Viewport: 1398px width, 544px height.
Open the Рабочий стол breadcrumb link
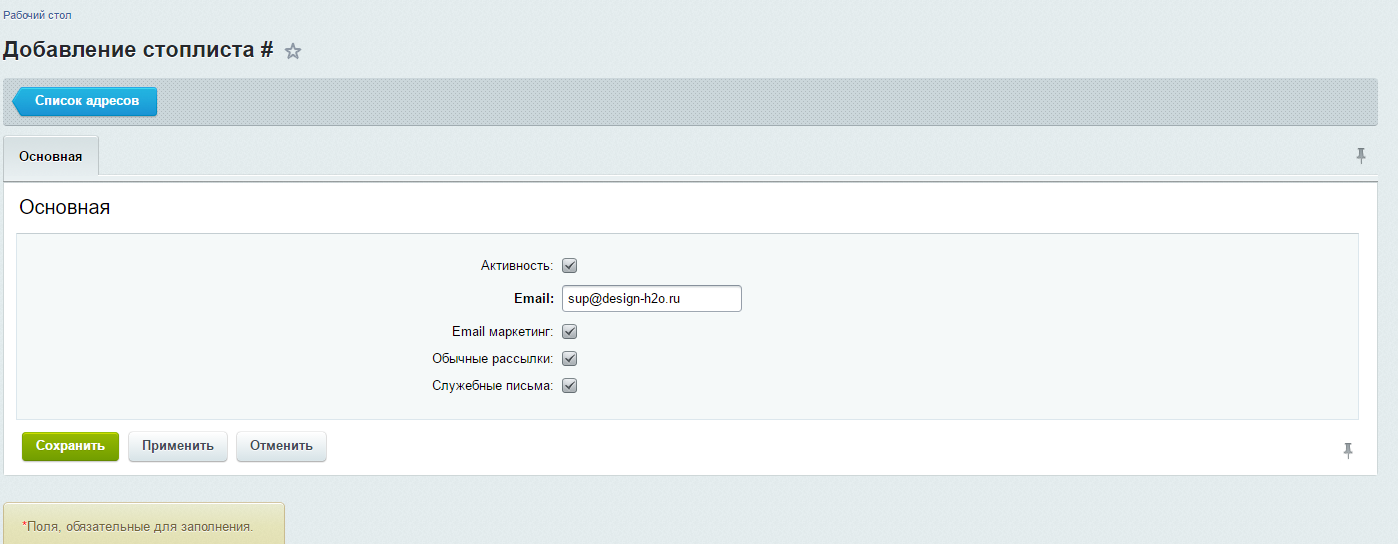(37, 15)
